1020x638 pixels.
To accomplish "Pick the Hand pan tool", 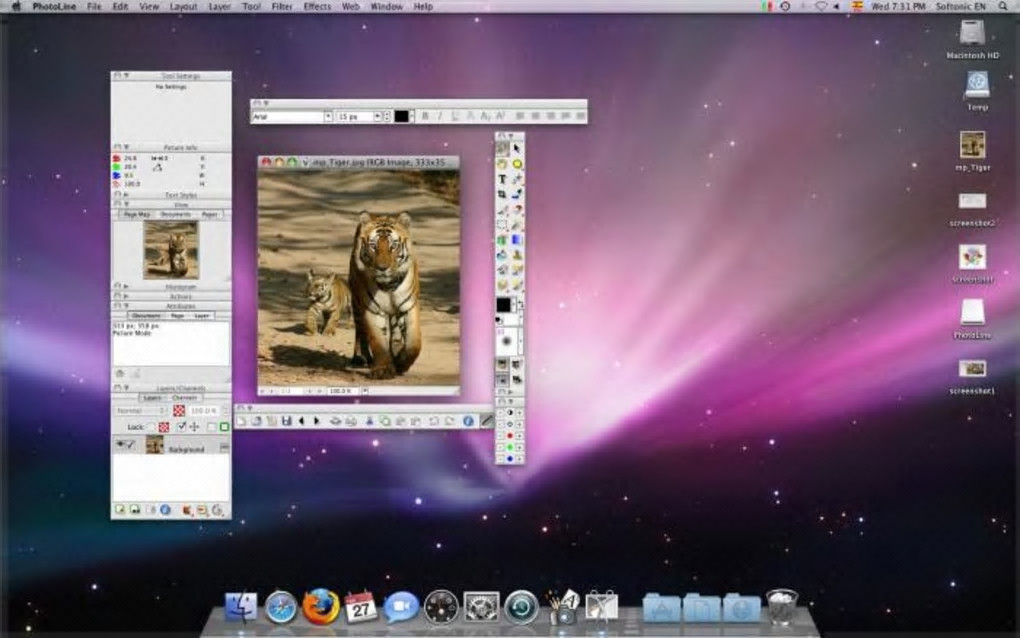I will [502, 164].
